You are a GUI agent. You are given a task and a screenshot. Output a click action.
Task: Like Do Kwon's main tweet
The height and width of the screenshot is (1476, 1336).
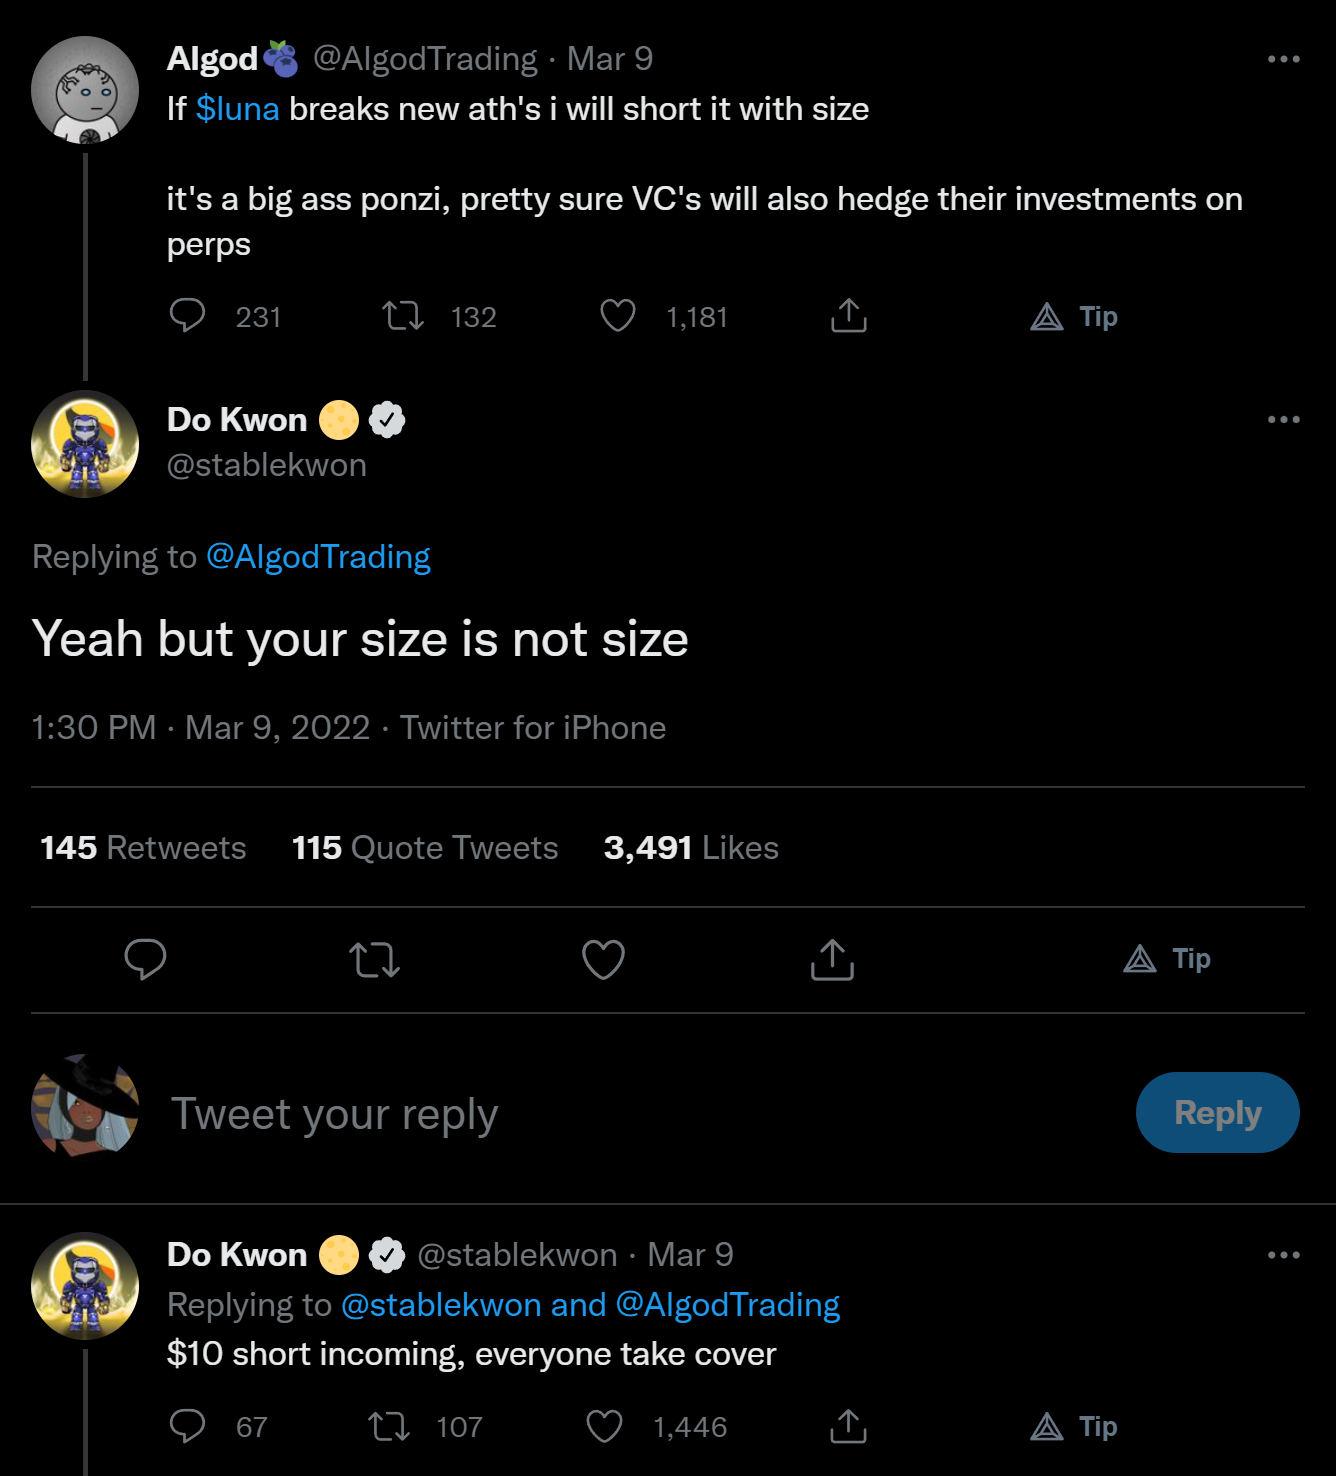[x=603, y=960]
